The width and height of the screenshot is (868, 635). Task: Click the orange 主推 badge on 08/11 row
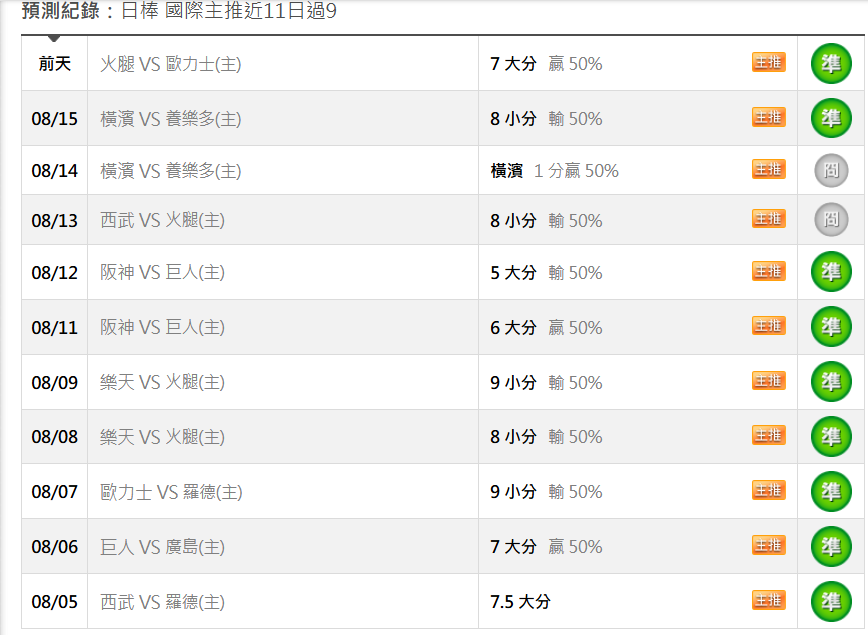pyautogui.click(x=768, y=326)
